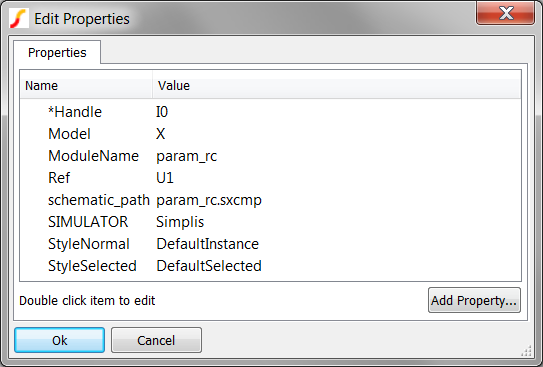The height and width of the screenshot is (367, 543).
Task: Close the Edit Properties dialog
Action: 505,13
